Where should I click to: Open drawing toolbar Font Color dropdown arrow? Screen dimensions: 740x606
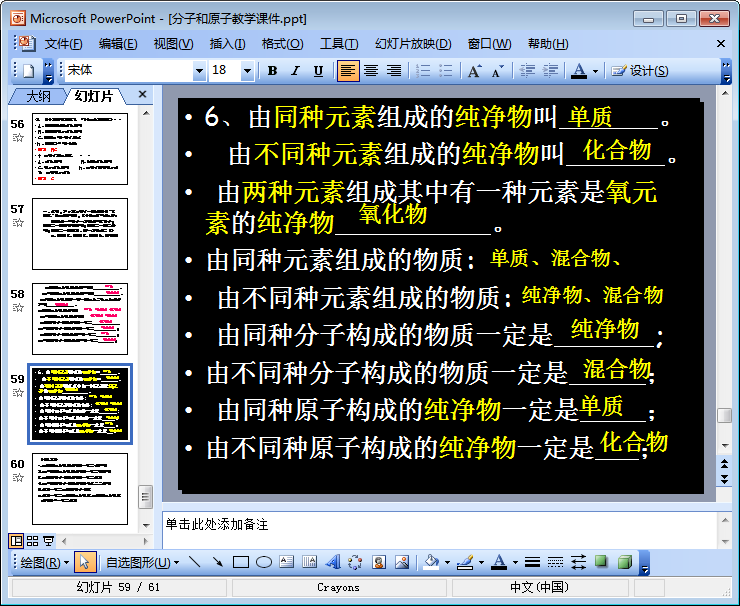(x=515, y=563)
